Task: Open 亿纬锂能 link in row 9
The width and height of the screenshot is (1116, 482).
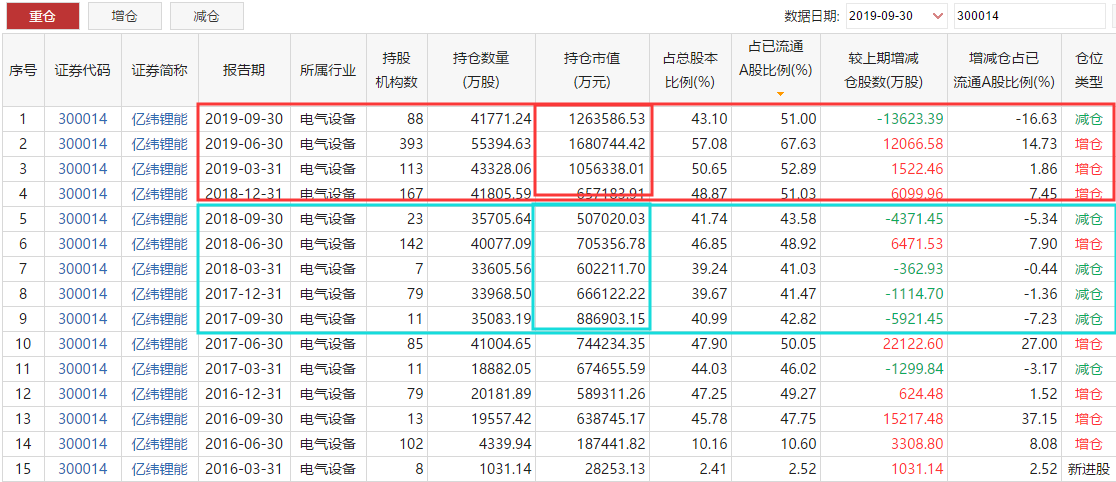Action: tap(159, 319)
